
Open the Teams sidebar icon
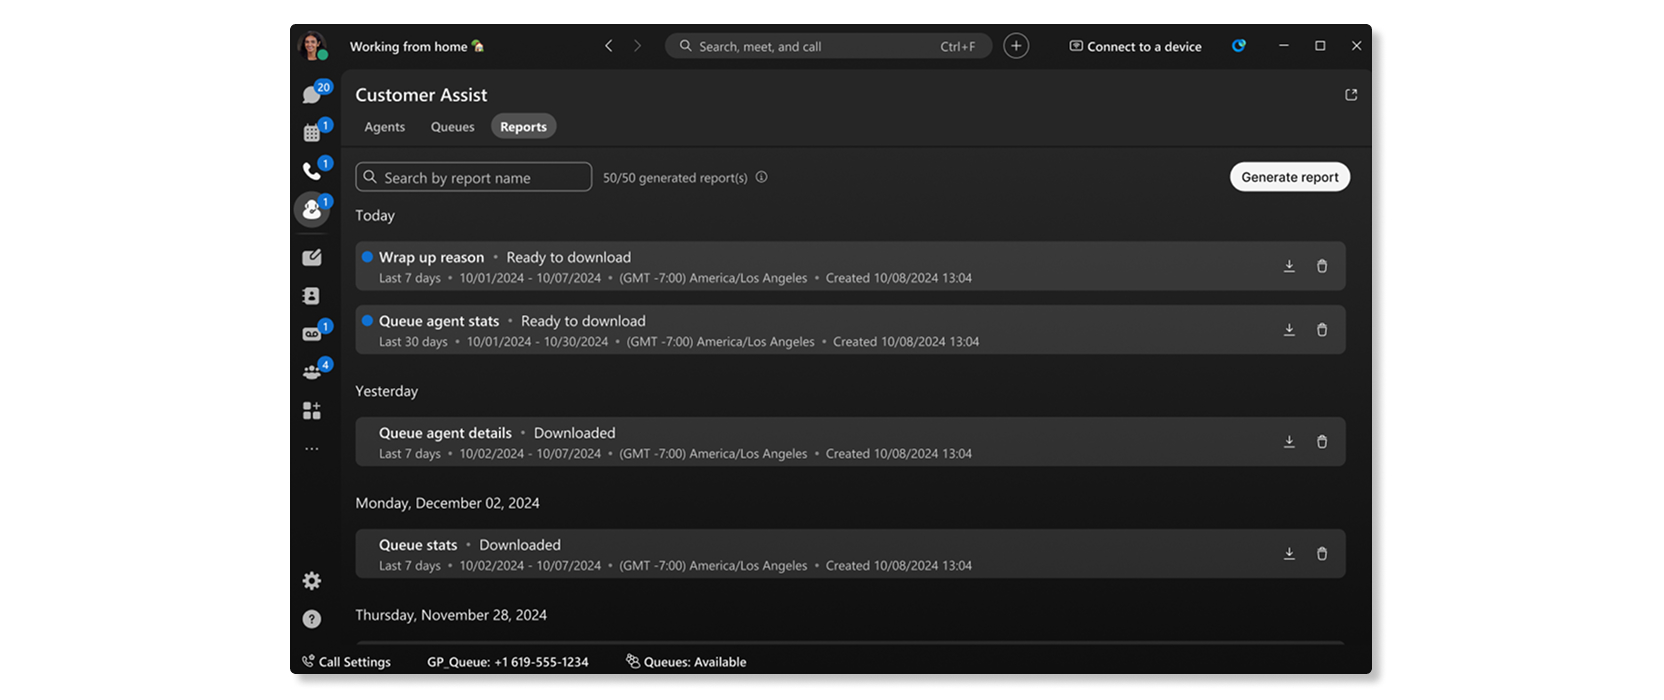[x=312, y=372]
